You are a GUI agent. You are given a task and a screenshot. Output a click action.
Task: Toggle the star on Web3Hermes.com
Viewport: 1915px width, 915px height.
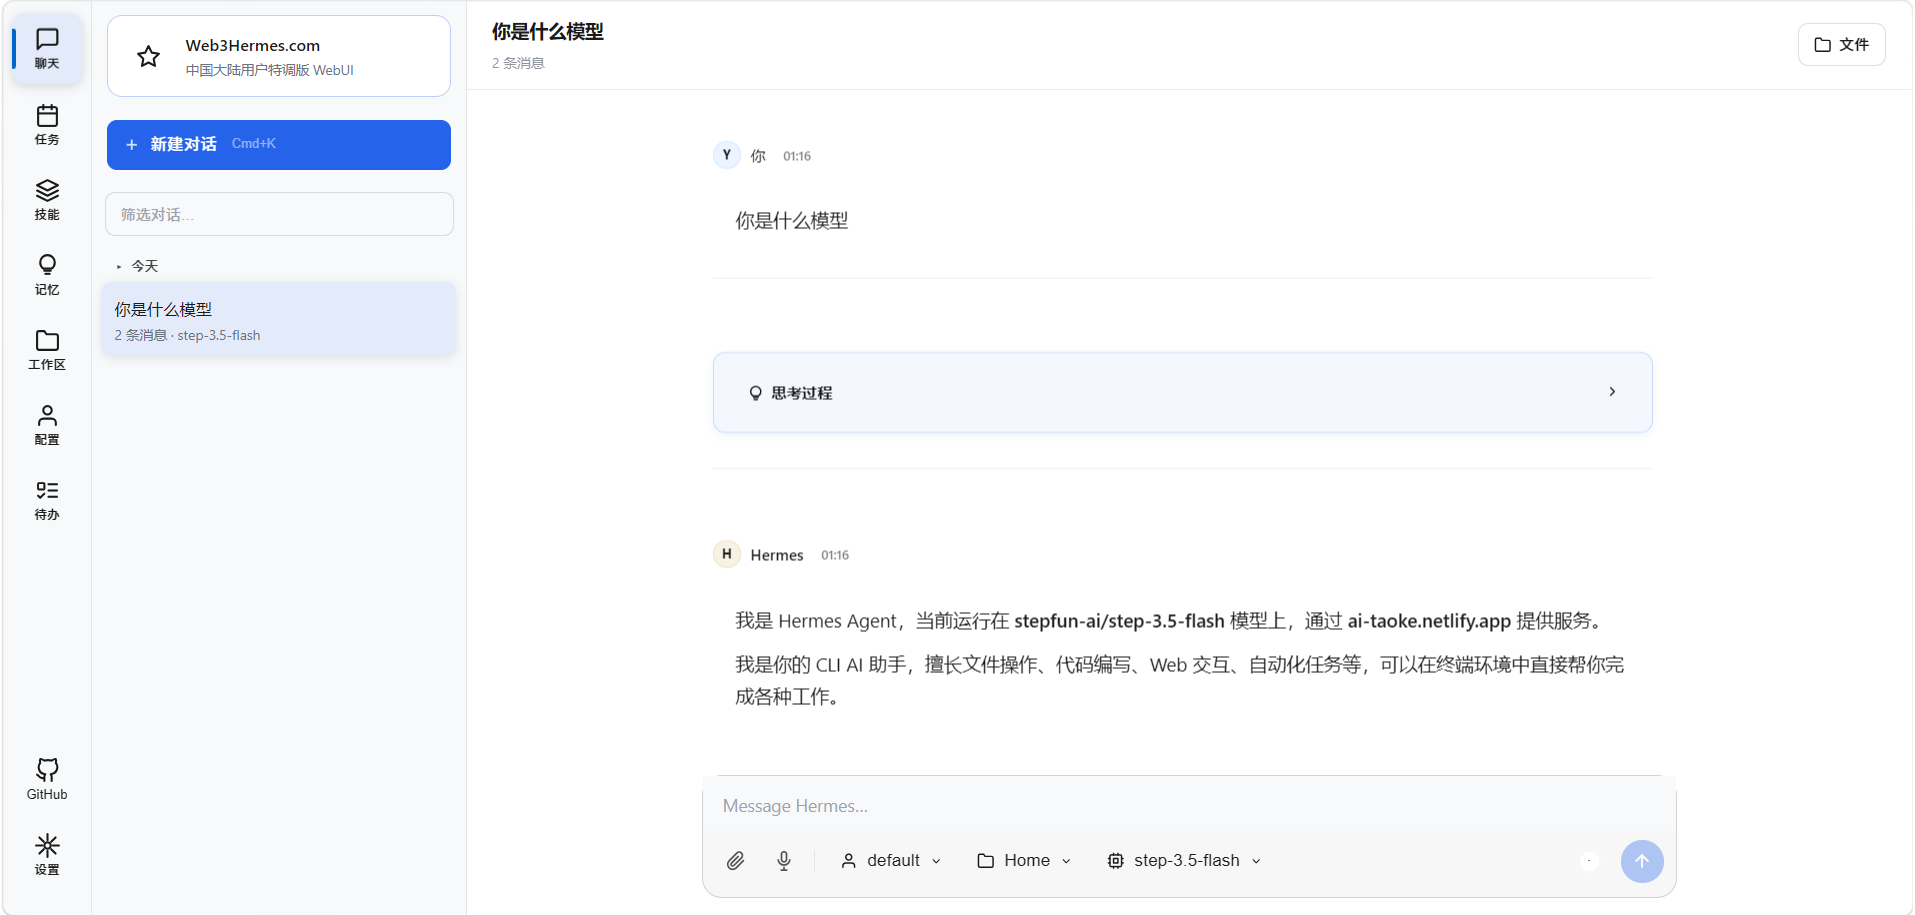point(148,56)
